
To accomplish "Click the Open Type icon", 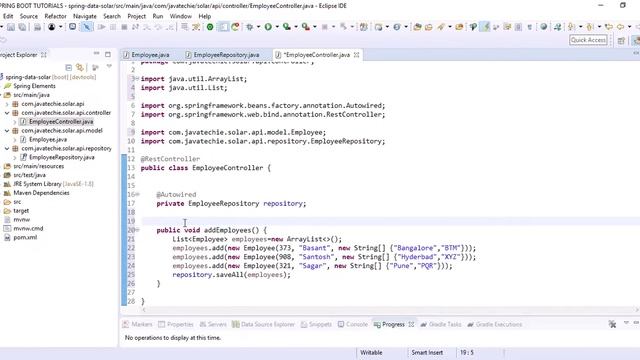I will tap(418, 27).
